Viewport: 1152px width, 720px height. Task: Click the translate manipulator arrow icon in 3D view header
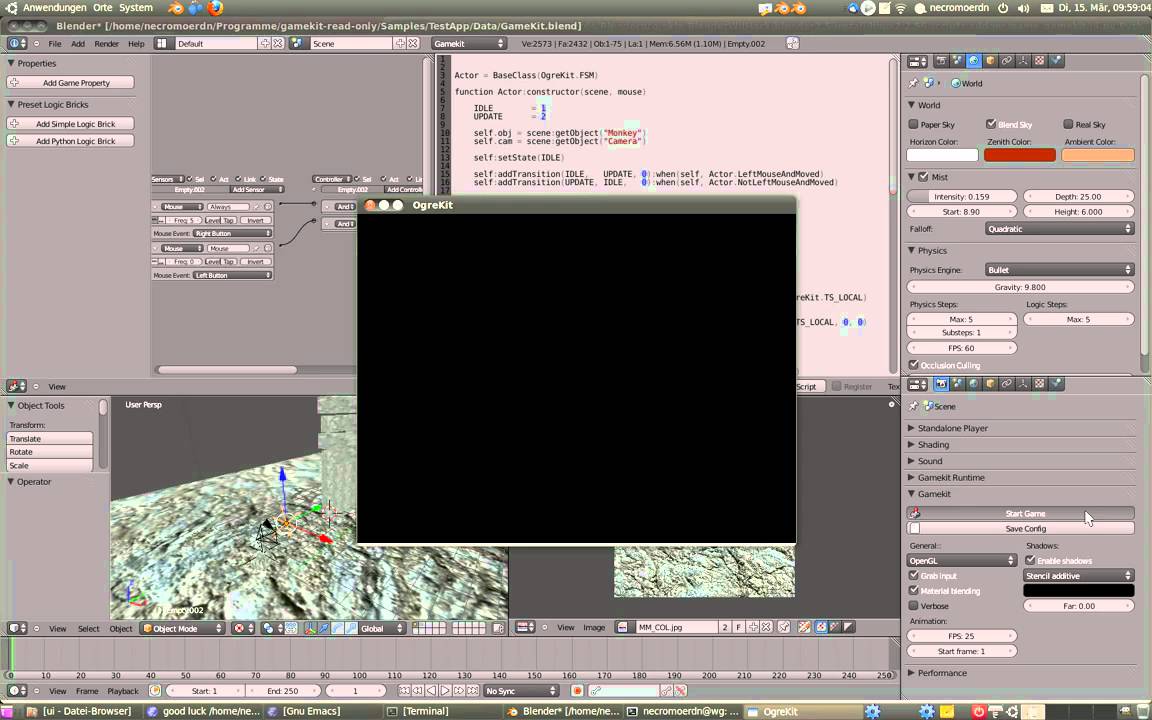[323, 628]
